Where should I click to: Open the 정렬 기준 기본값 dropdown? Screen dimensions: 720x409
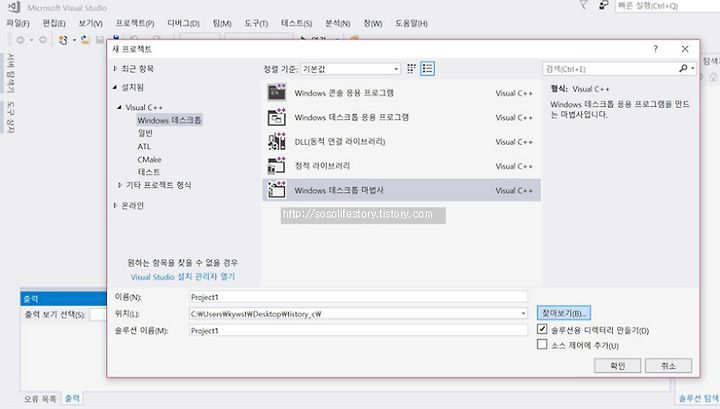[x=350, y=69]
